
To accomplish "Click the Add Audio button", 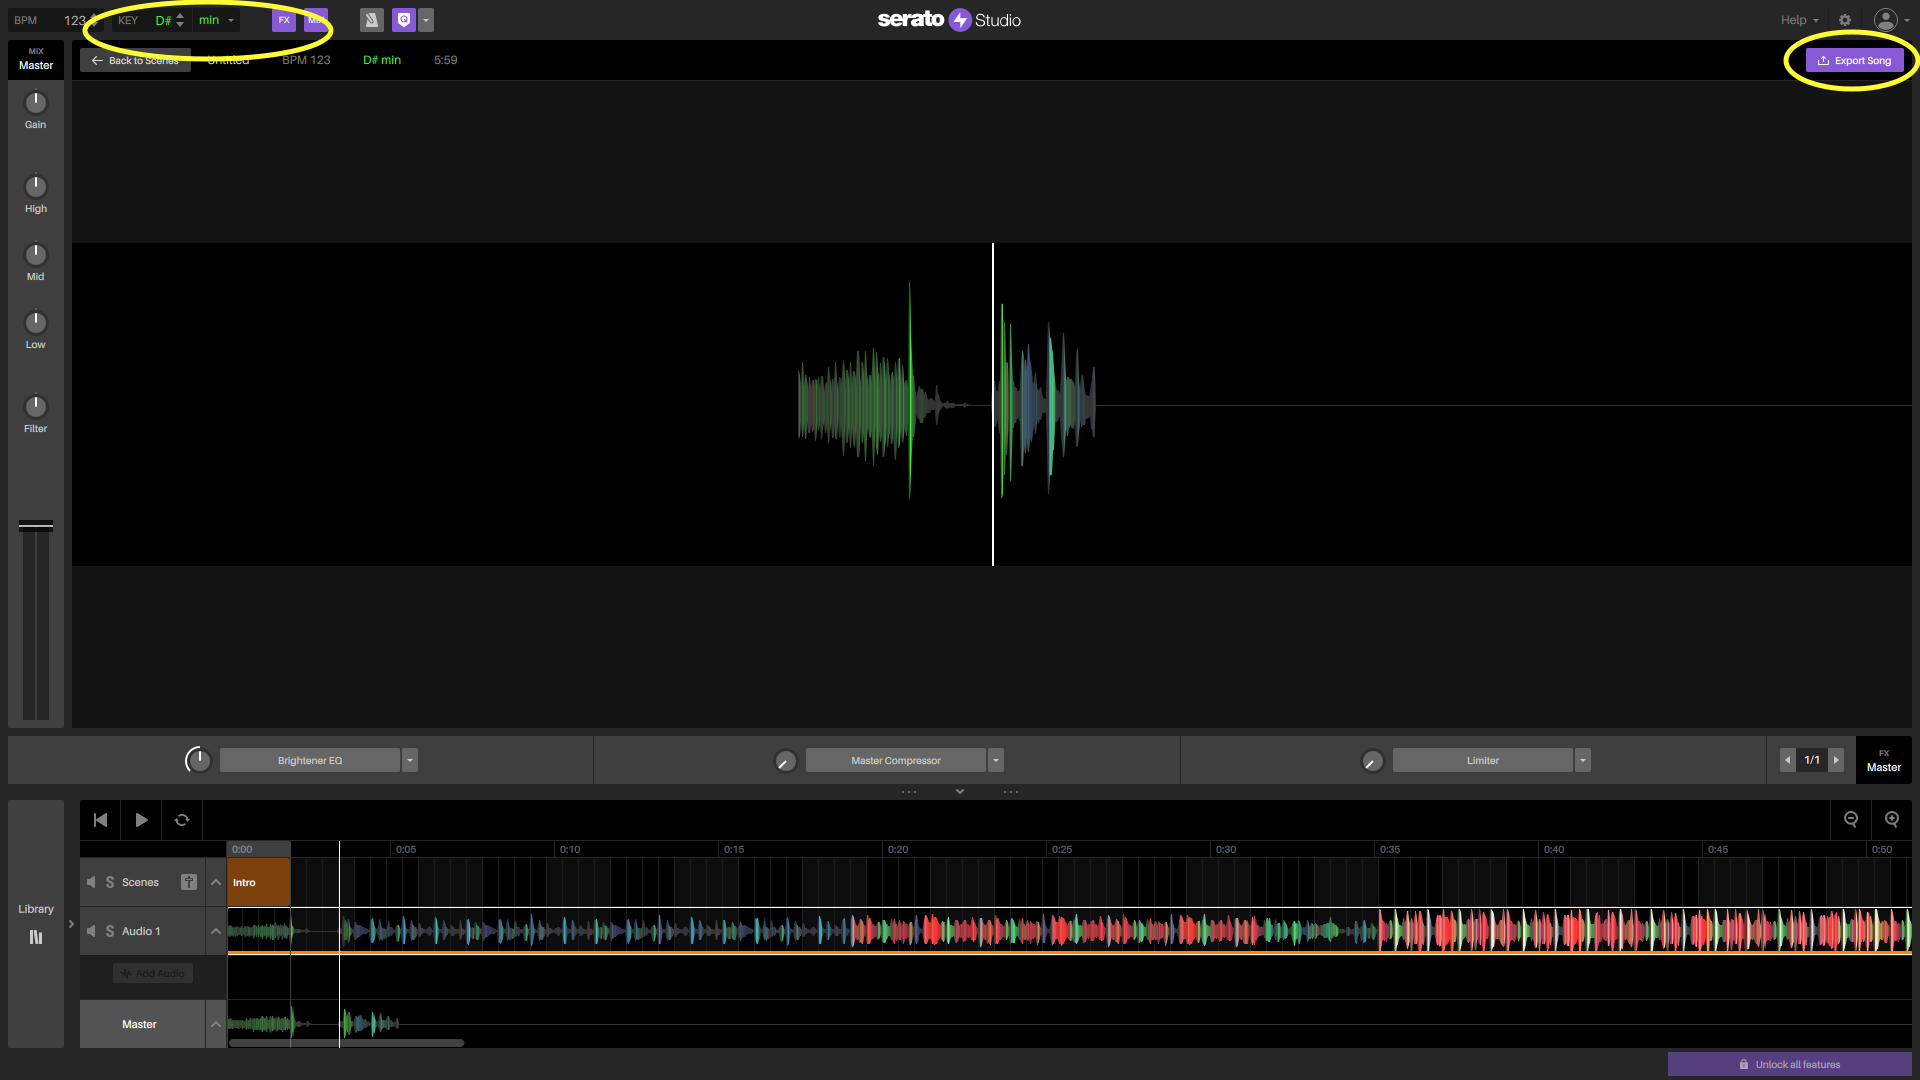I will pyautogui.click(x=153, y=973).
